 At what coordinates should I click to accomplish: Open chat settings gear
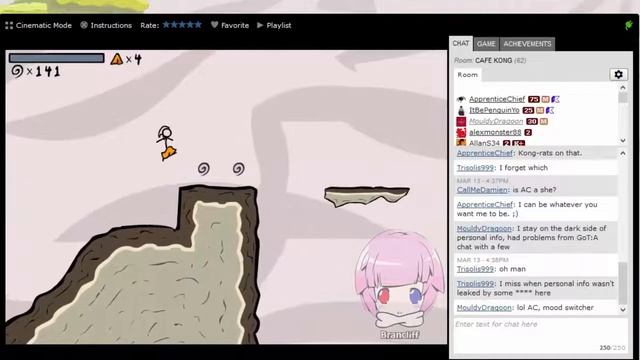[x=618, y=74]
